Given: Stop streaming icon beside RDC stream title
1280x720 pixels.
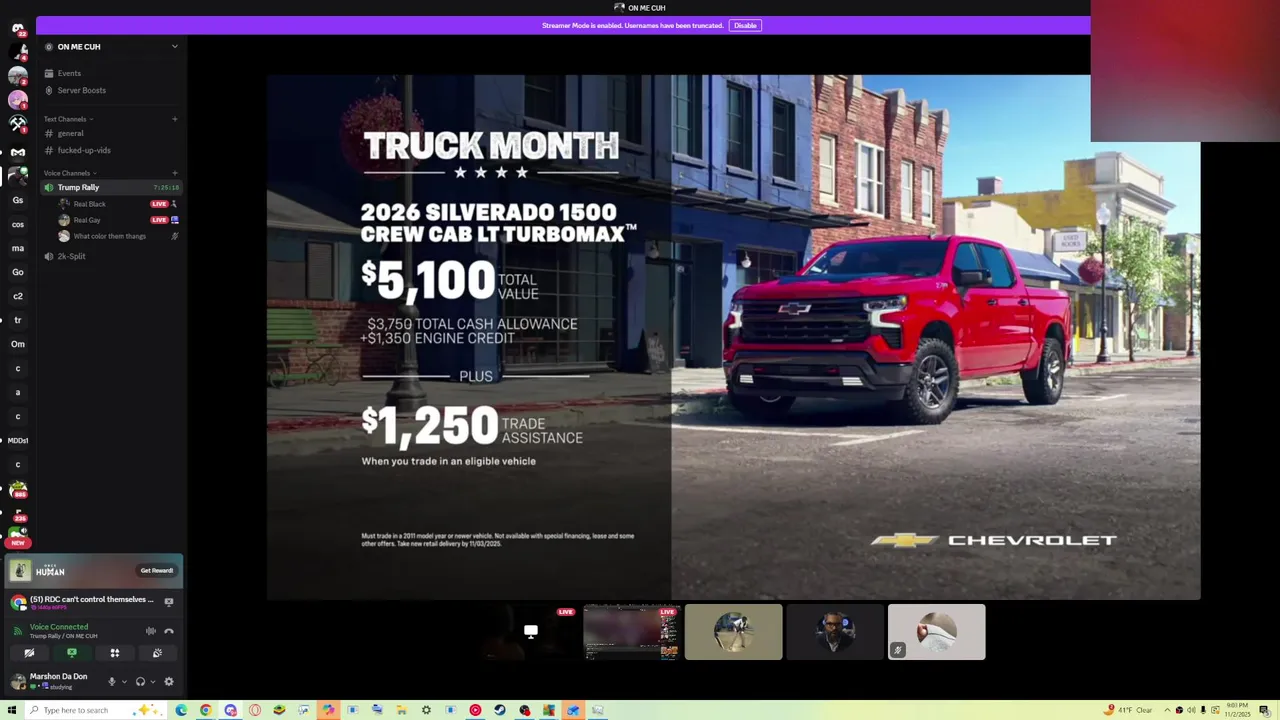Looking at the screenshot, I should 169,602.
